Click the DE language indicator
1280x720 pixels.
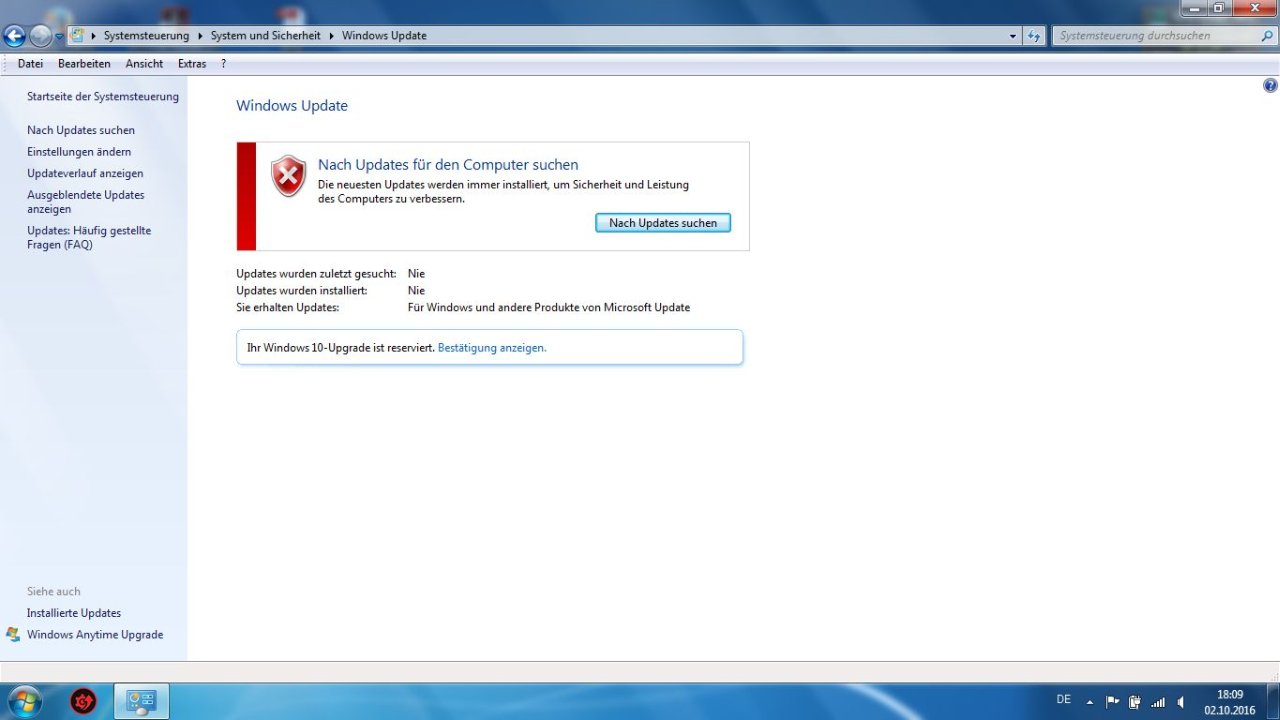tap(1063, 699)
